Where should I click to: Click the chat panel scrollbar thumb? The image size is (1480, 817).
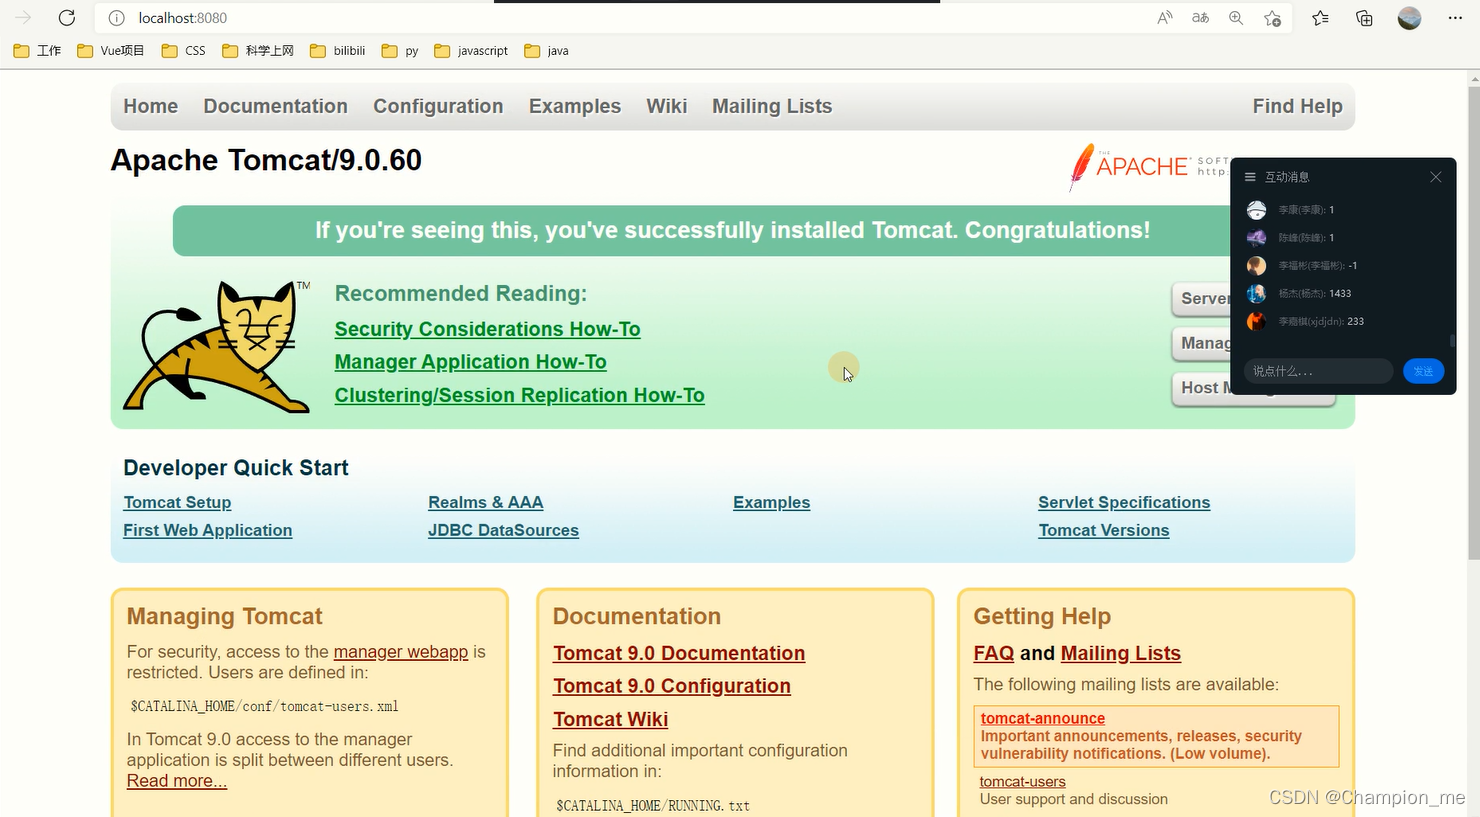1452,341
